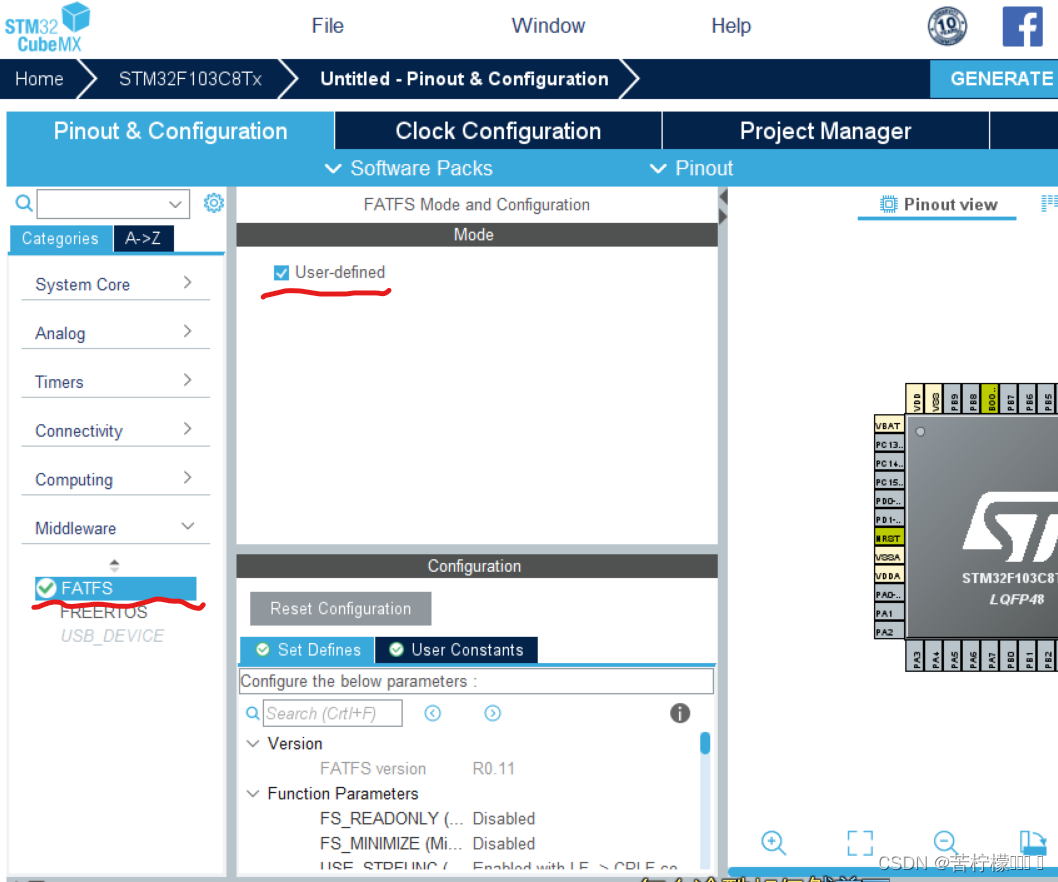Screen dimensions: 1058x882
Task: Select the Pinout & Configuration tab
Action: tap(170, 130)
